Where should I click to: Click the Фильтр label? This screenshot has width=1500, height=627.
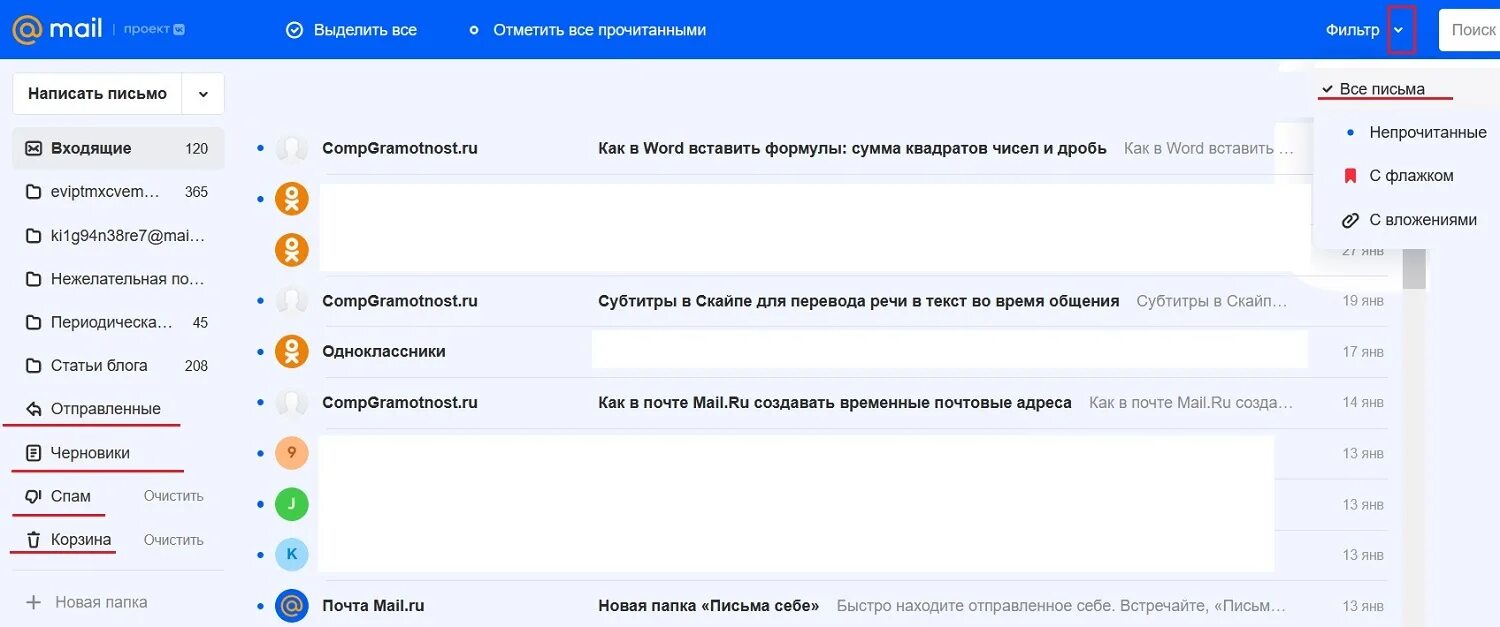coord(1353,30)
